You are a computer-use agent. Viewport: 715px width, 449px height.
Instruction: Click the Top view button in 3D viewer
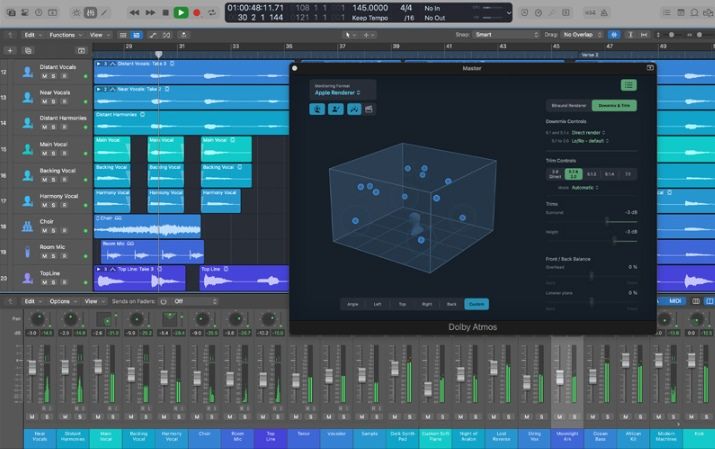click(402, 303)
